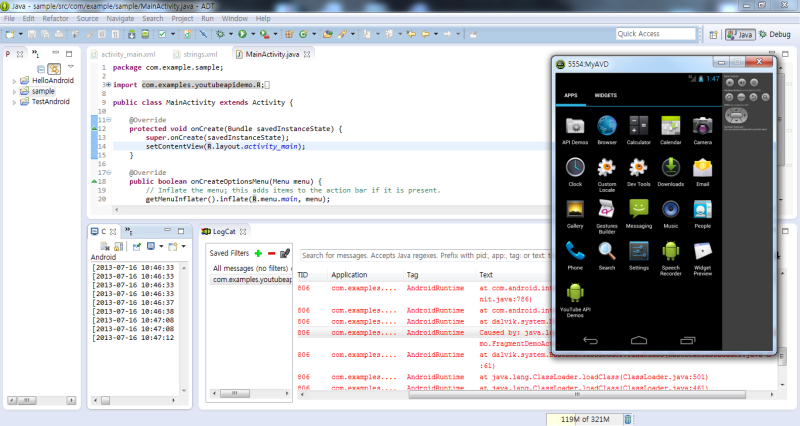The width and height of the screenshot is (800, 426).
Task: Click the New Java Package icon
Action: pos(289,34)
